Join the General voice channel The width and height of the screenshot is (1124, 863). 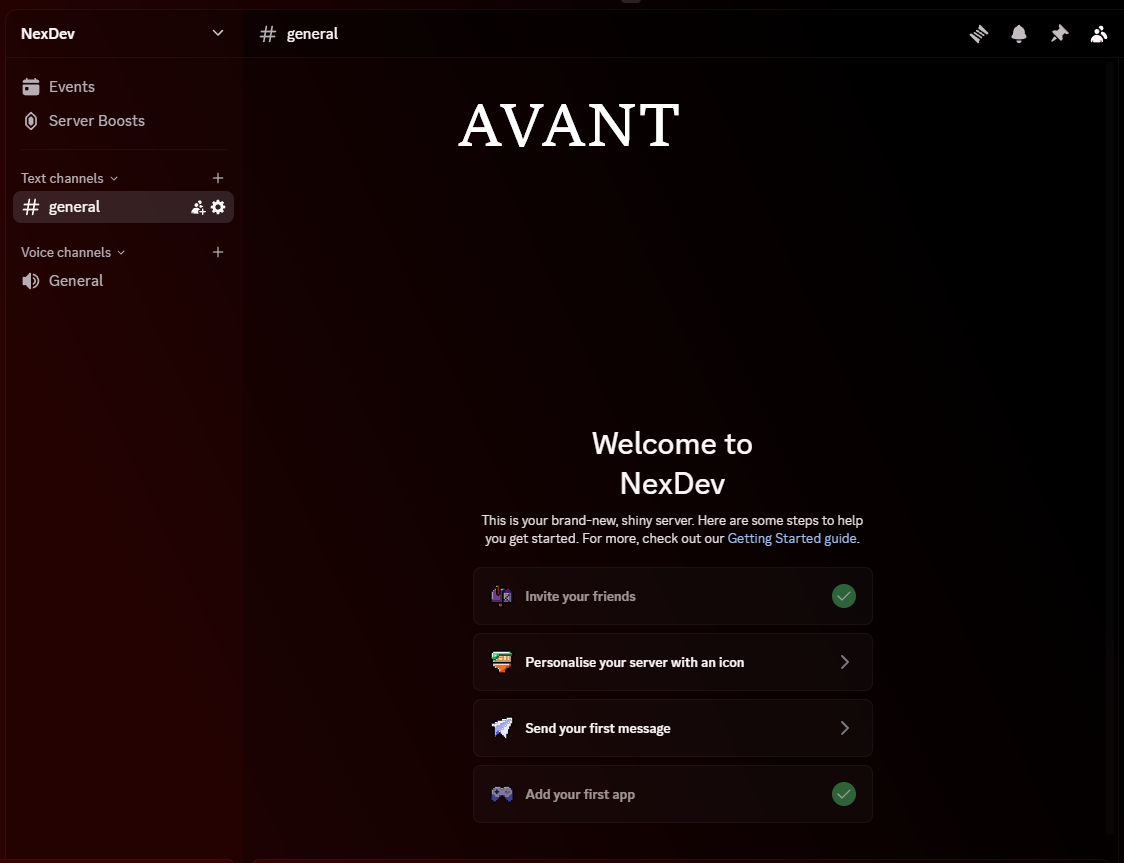click(x=123, y=281)
